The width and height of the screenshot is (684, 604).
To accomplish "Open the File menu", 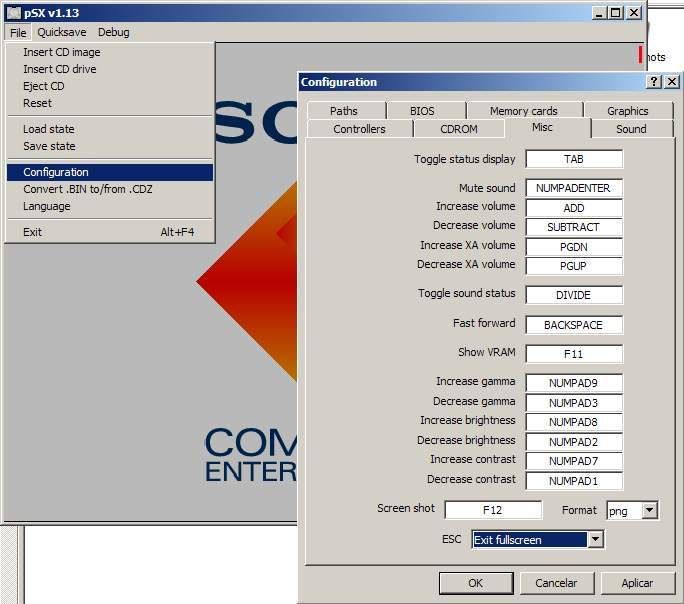I will click(18, 33).
